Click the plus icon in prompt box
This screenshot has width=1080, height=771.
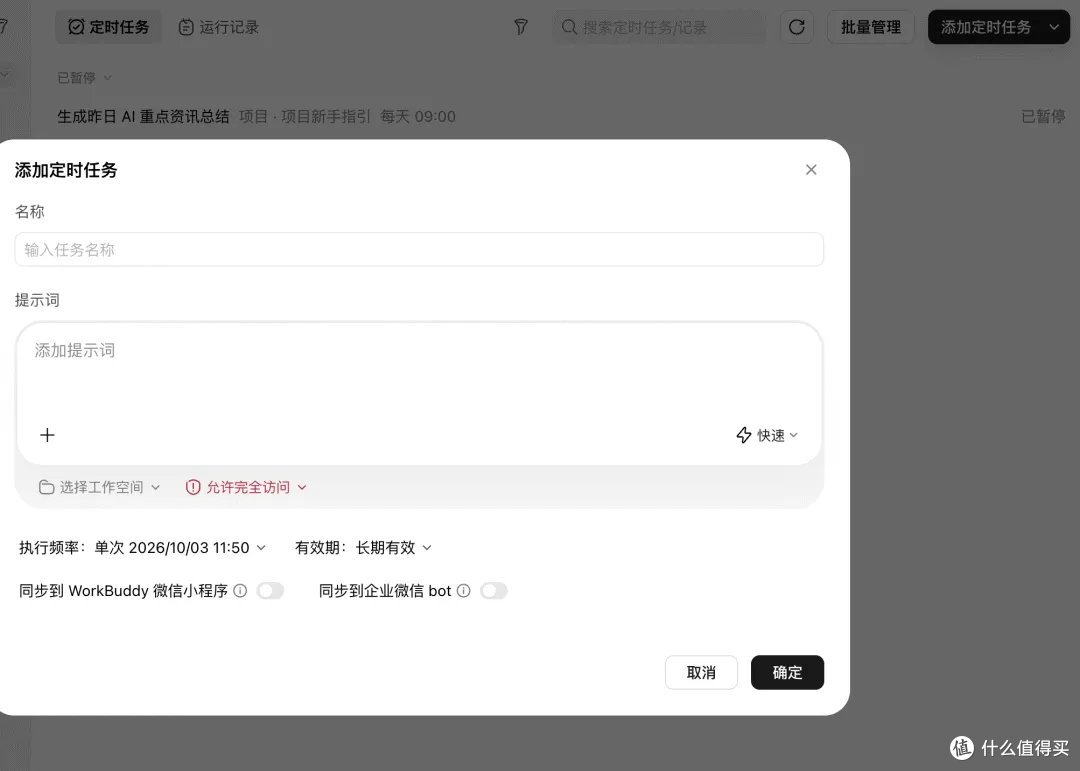coord(47,435)
